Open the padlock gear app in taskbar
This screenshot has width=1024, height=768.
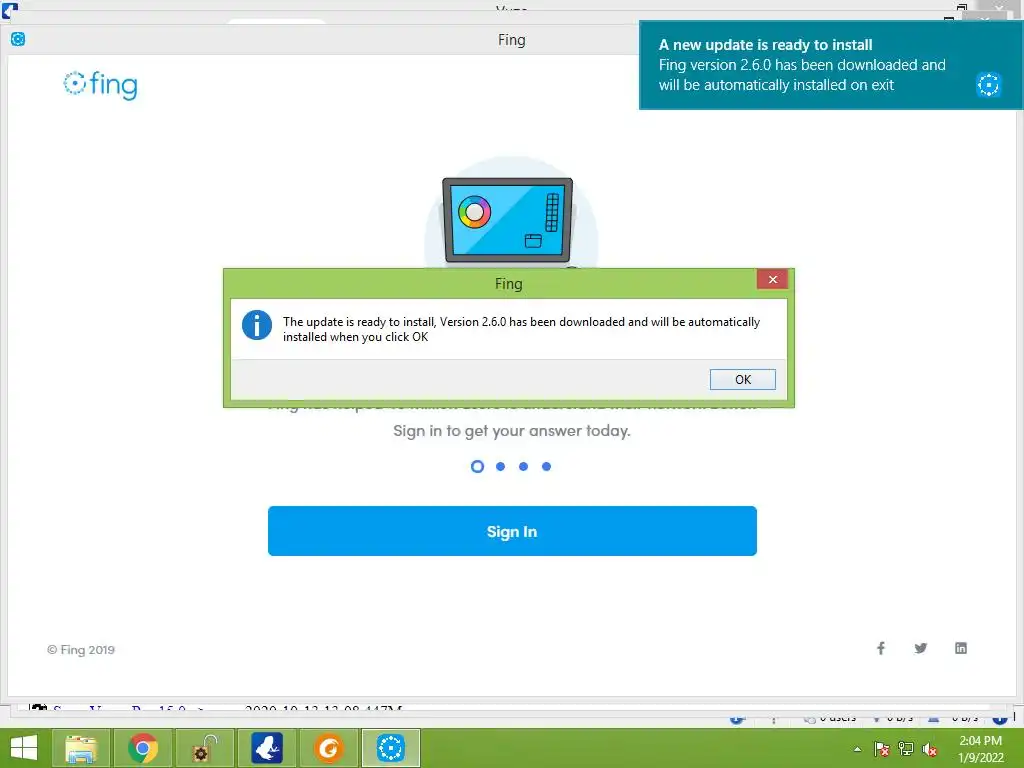coord(204,748)
